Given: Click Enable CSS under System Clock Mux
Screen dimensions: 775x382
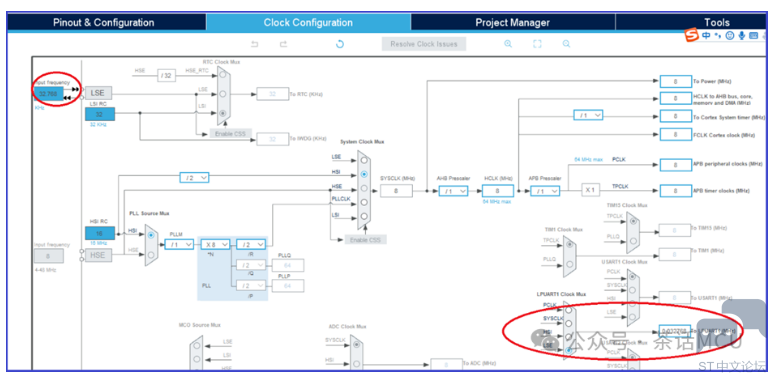Looking at the screenshot, I should tap(365, 240).
